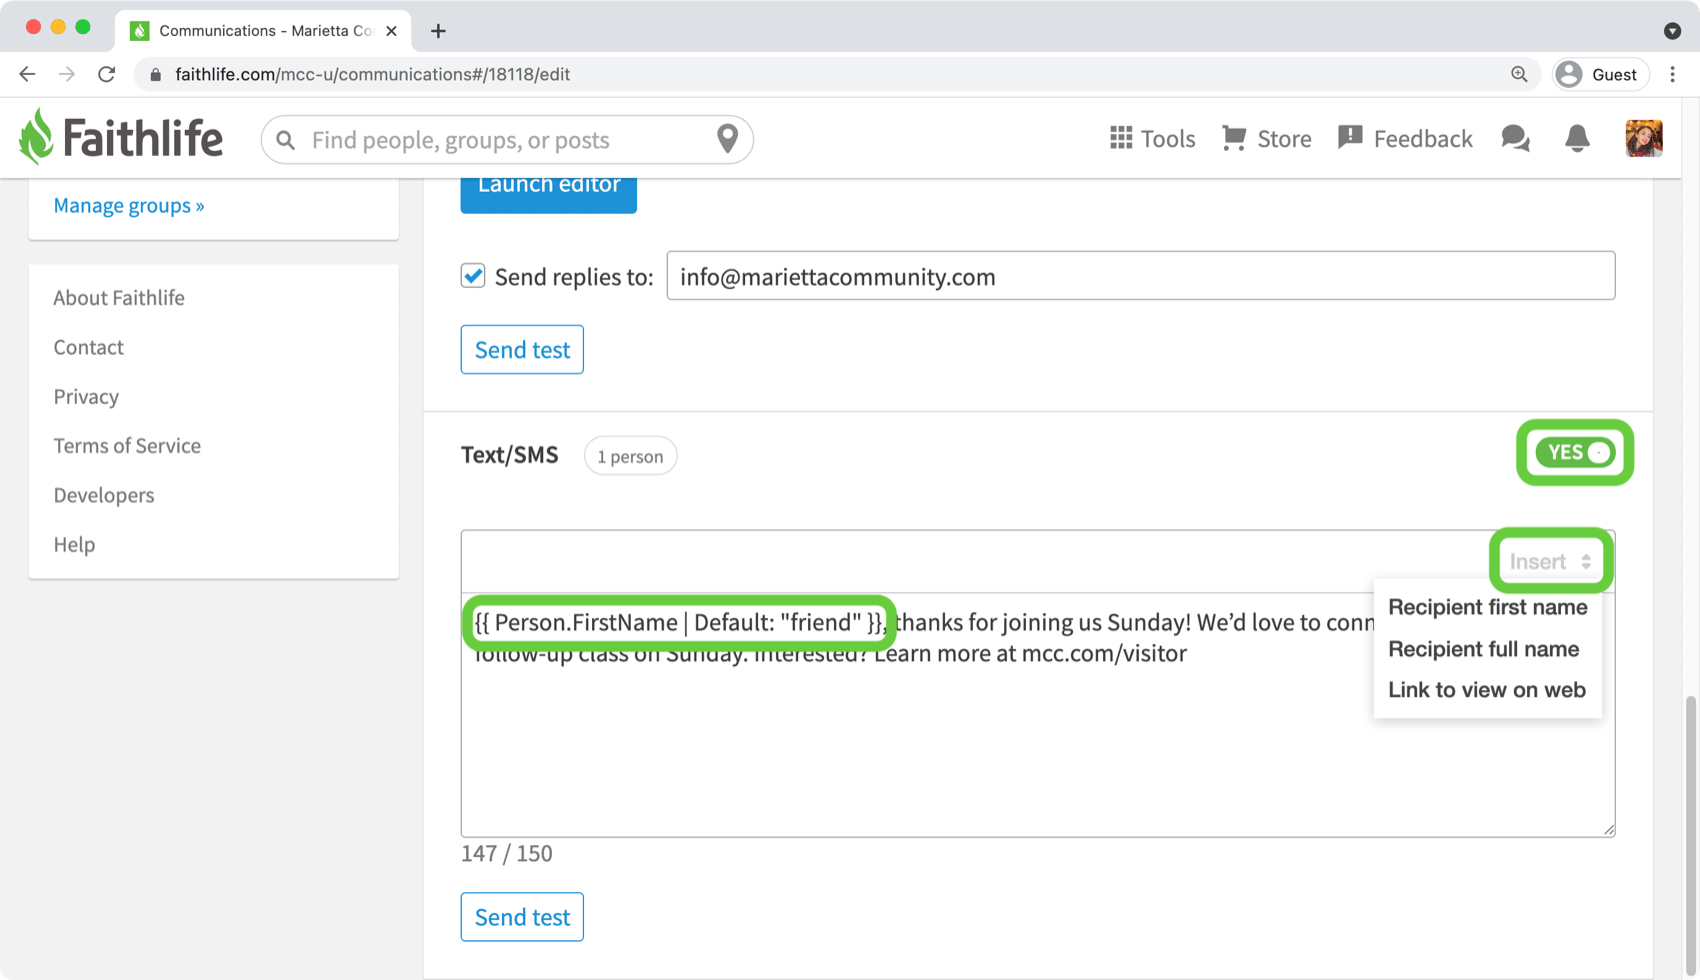Open Feedback
This screenshot has width=1700, height=980.
coord(1405,138)
